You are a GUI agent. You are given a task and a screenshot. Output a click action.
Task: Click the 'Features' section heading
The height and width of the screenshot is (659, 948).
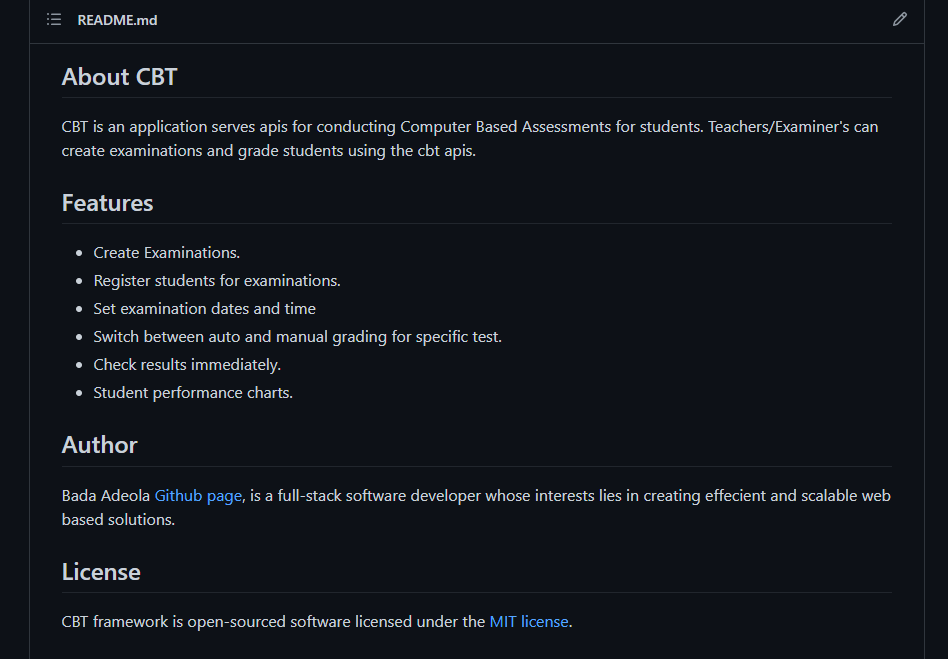pos(107,203)
